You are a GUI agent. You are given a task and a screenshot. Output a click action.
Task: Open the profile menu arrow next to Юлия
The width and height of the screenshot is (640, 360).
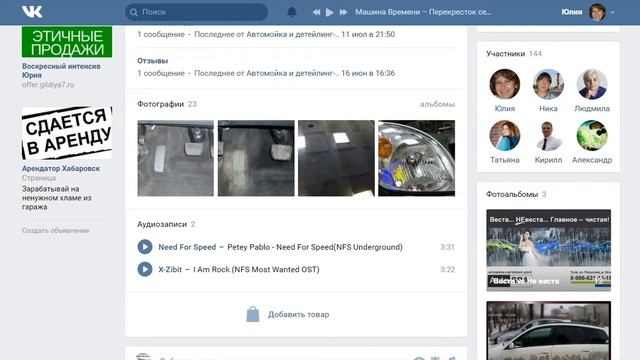coord(612,12)
